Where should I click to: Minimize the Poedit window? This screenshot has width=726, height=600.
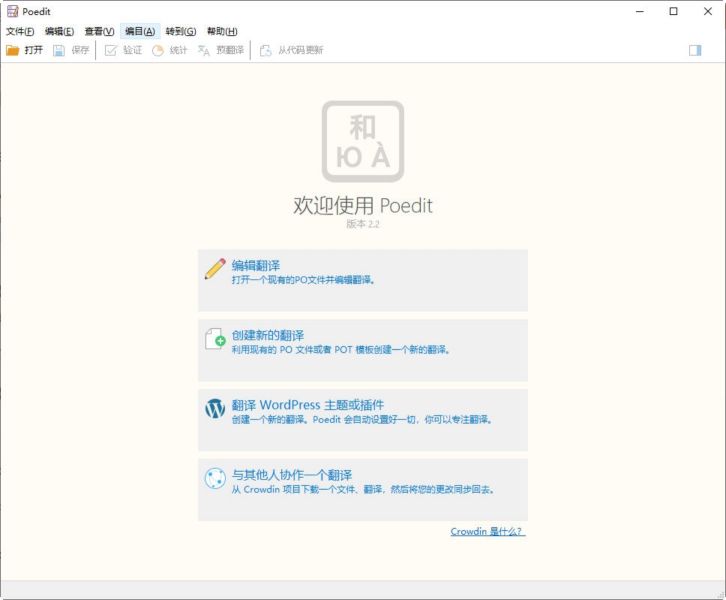click(x=640, y=12)
